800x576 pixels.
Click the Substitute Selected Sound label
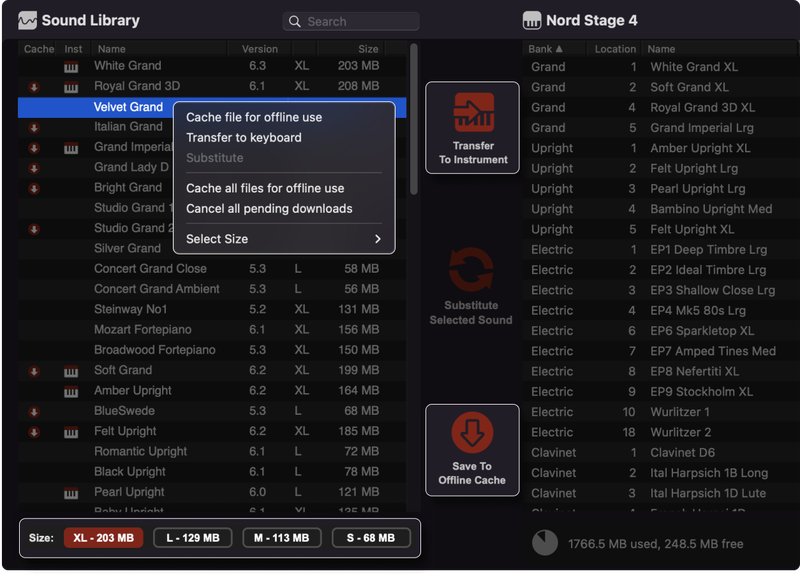471,313
